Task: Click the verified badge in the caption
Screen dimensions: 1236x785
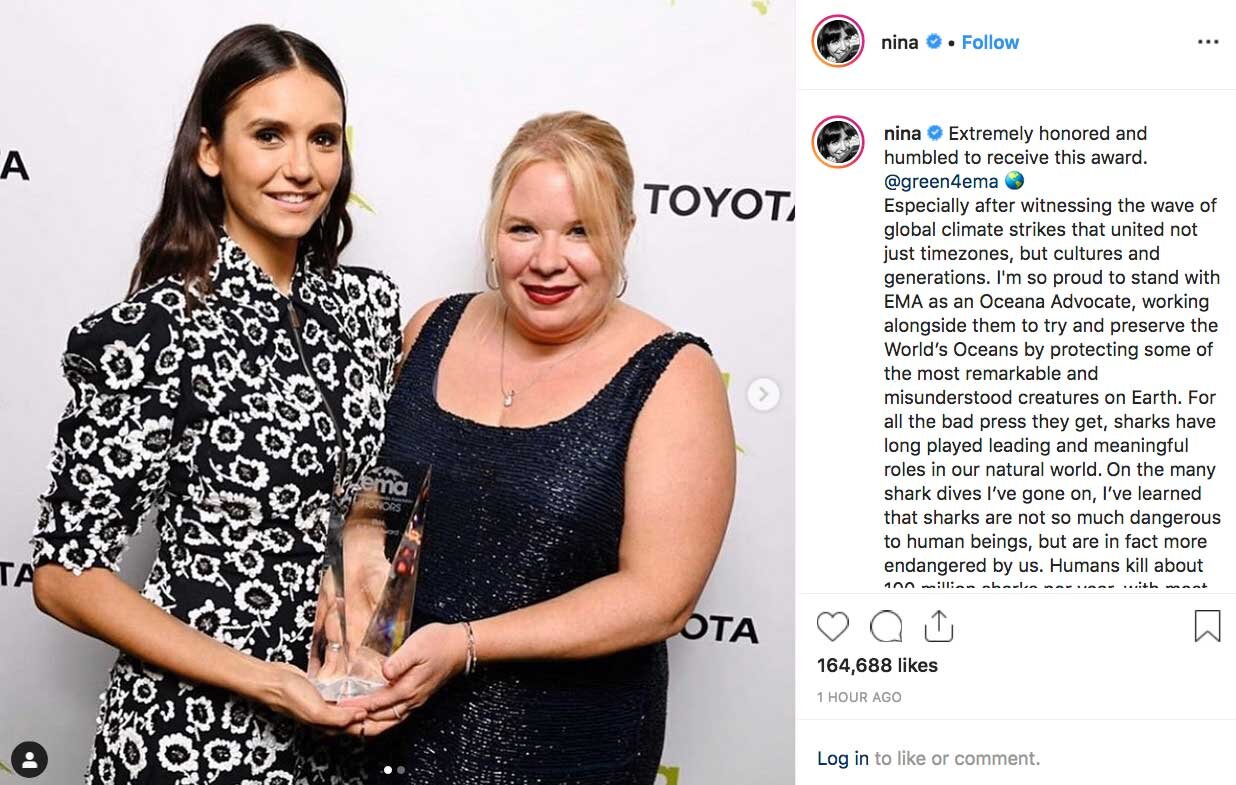Action: pos(935,133)
